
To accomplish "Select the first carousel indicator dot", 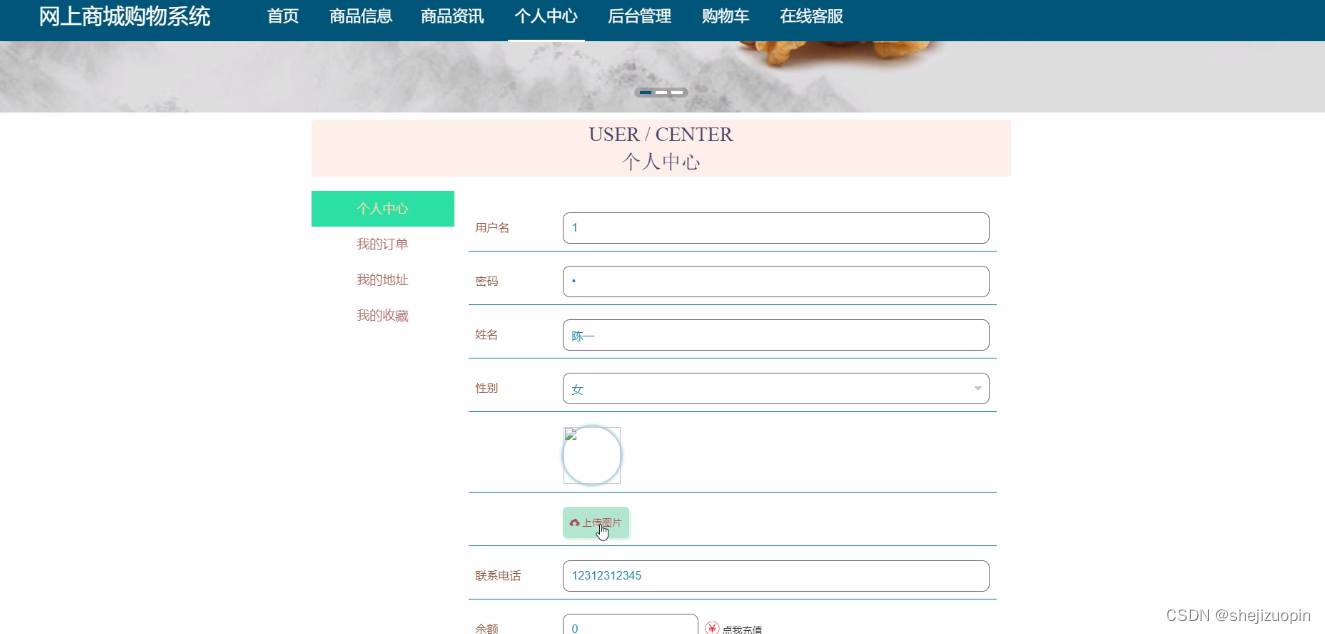I will [x=645, y=91].
